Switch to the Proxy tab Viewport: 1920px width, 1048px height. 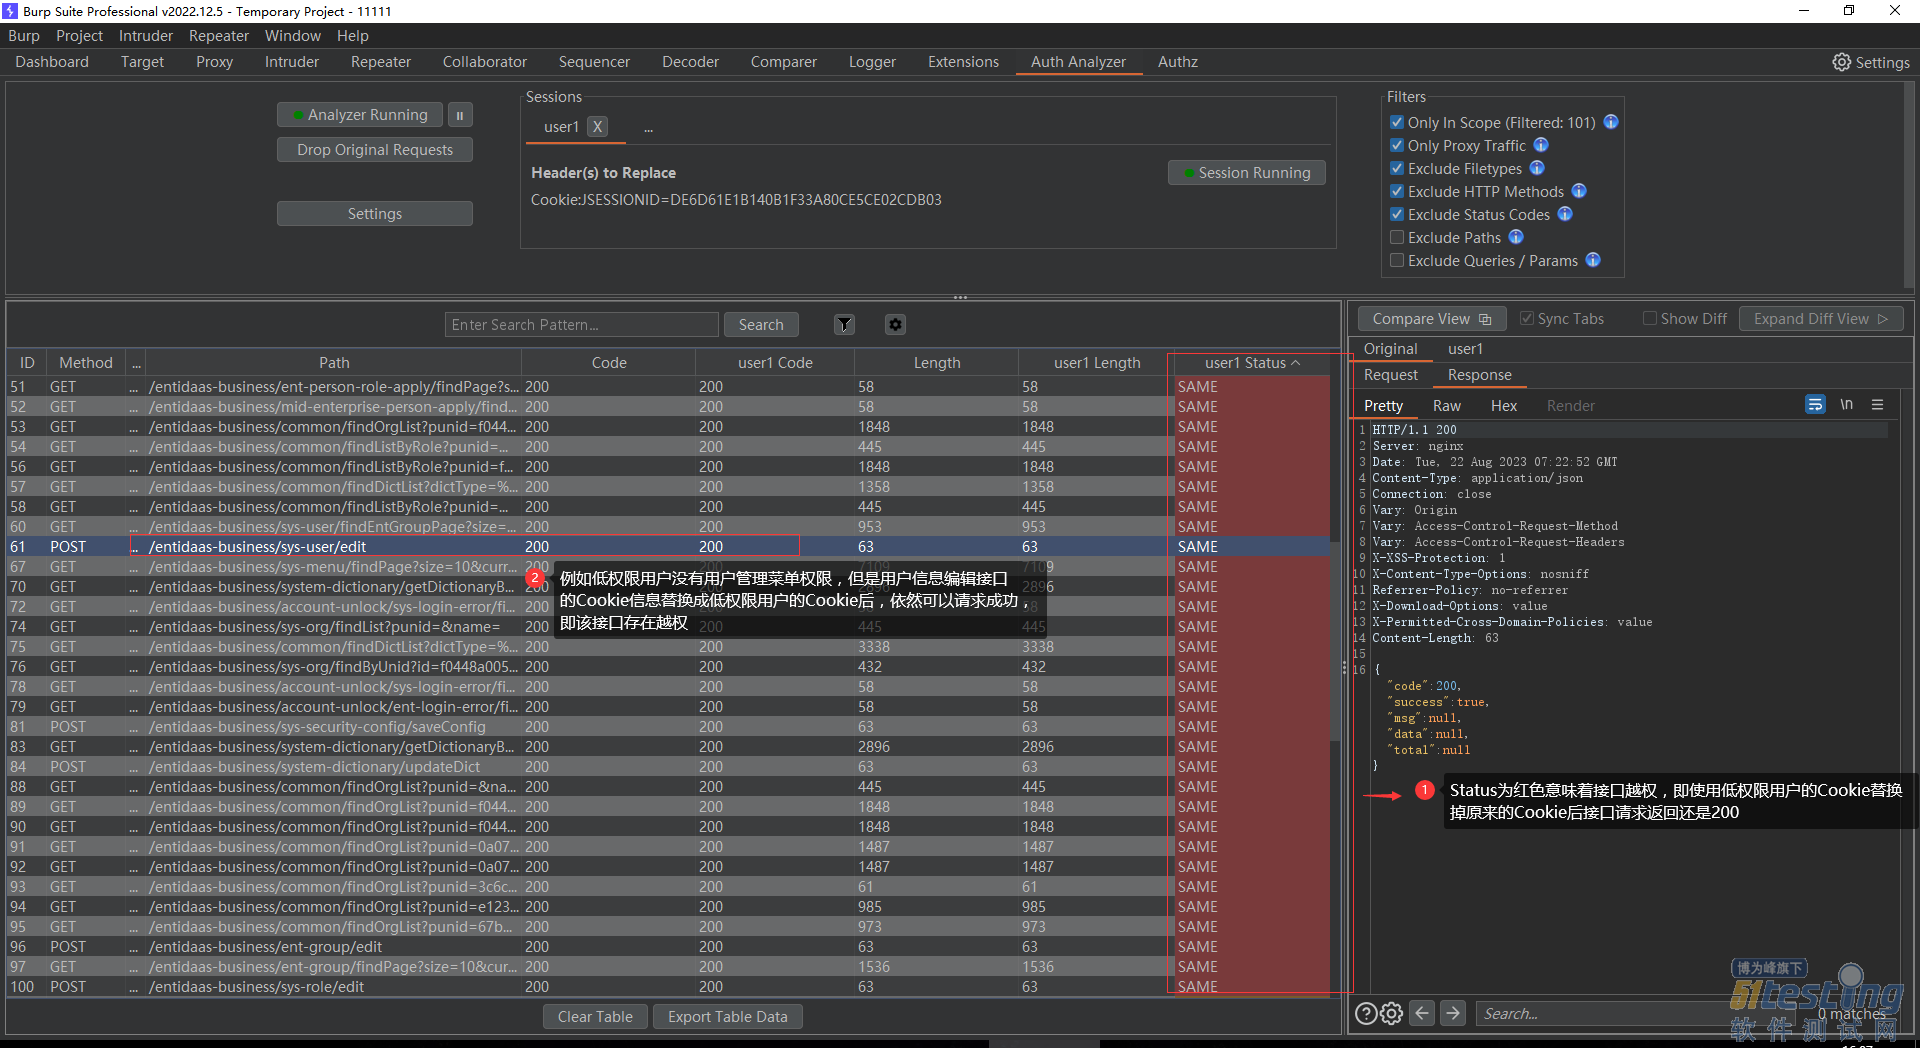[214, 62]
